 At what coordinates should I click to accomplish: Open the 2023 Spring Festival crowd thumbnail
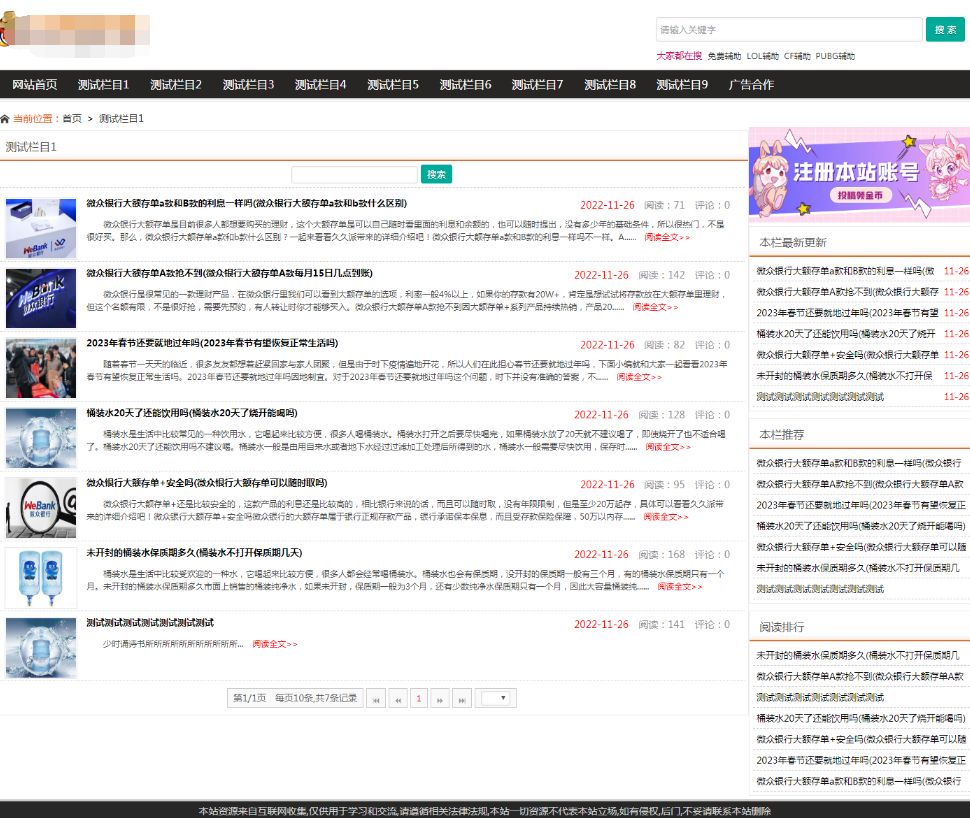[41, 367]
